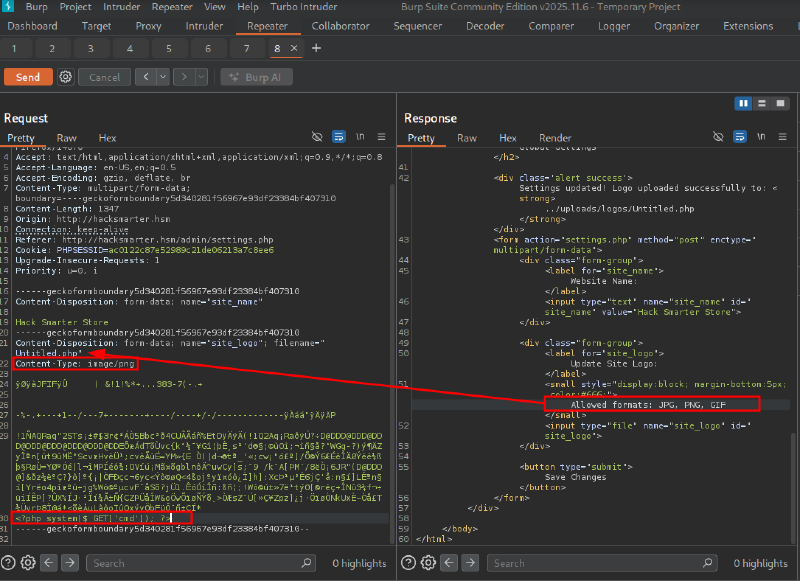Show Response in Raw view
The image size is (800, 581).
click(x=467, y=138)
